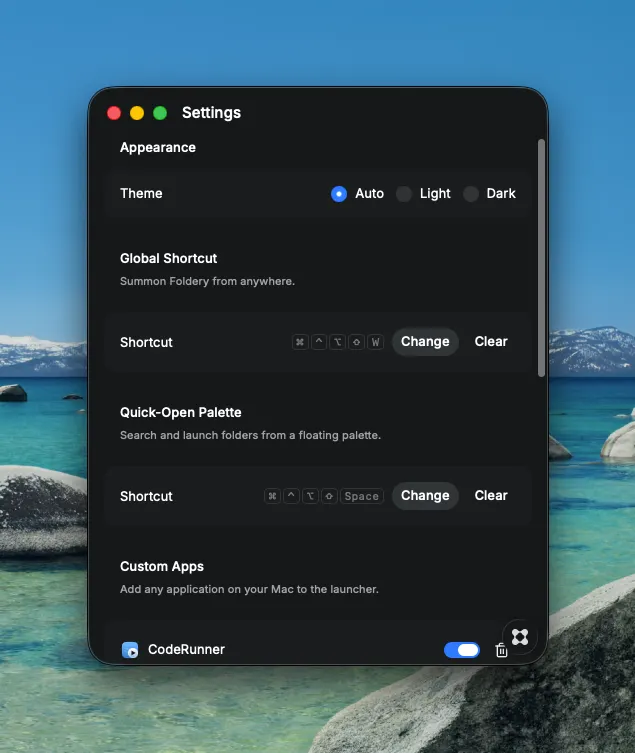The image size is (635, 753).
Task: Click the Settings window scrollbar
Action: click(541, 258)
